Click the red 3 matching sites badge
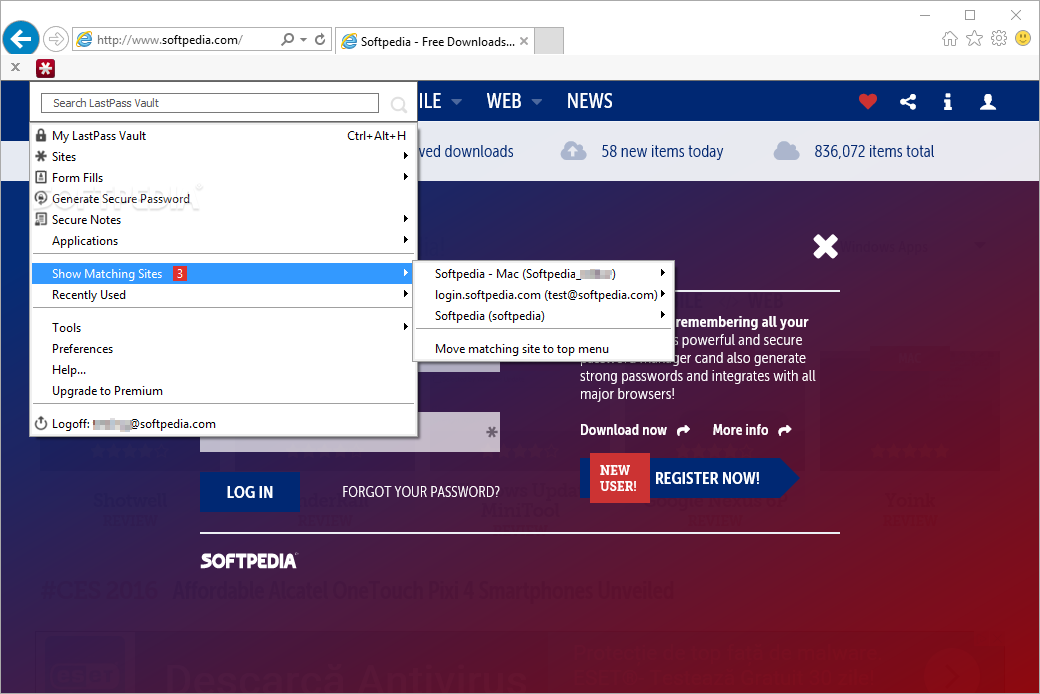Image resolution: width=1040 pixels, height=694 pixels. pos(179,273)
